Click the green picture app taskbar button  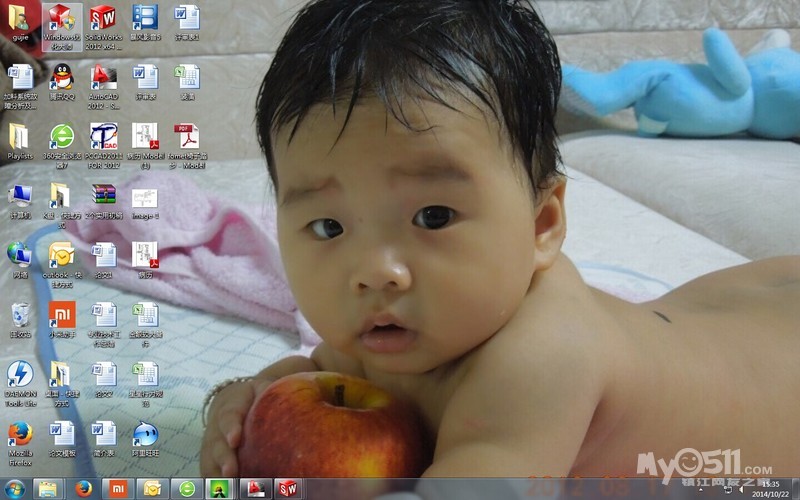(220, 489)
